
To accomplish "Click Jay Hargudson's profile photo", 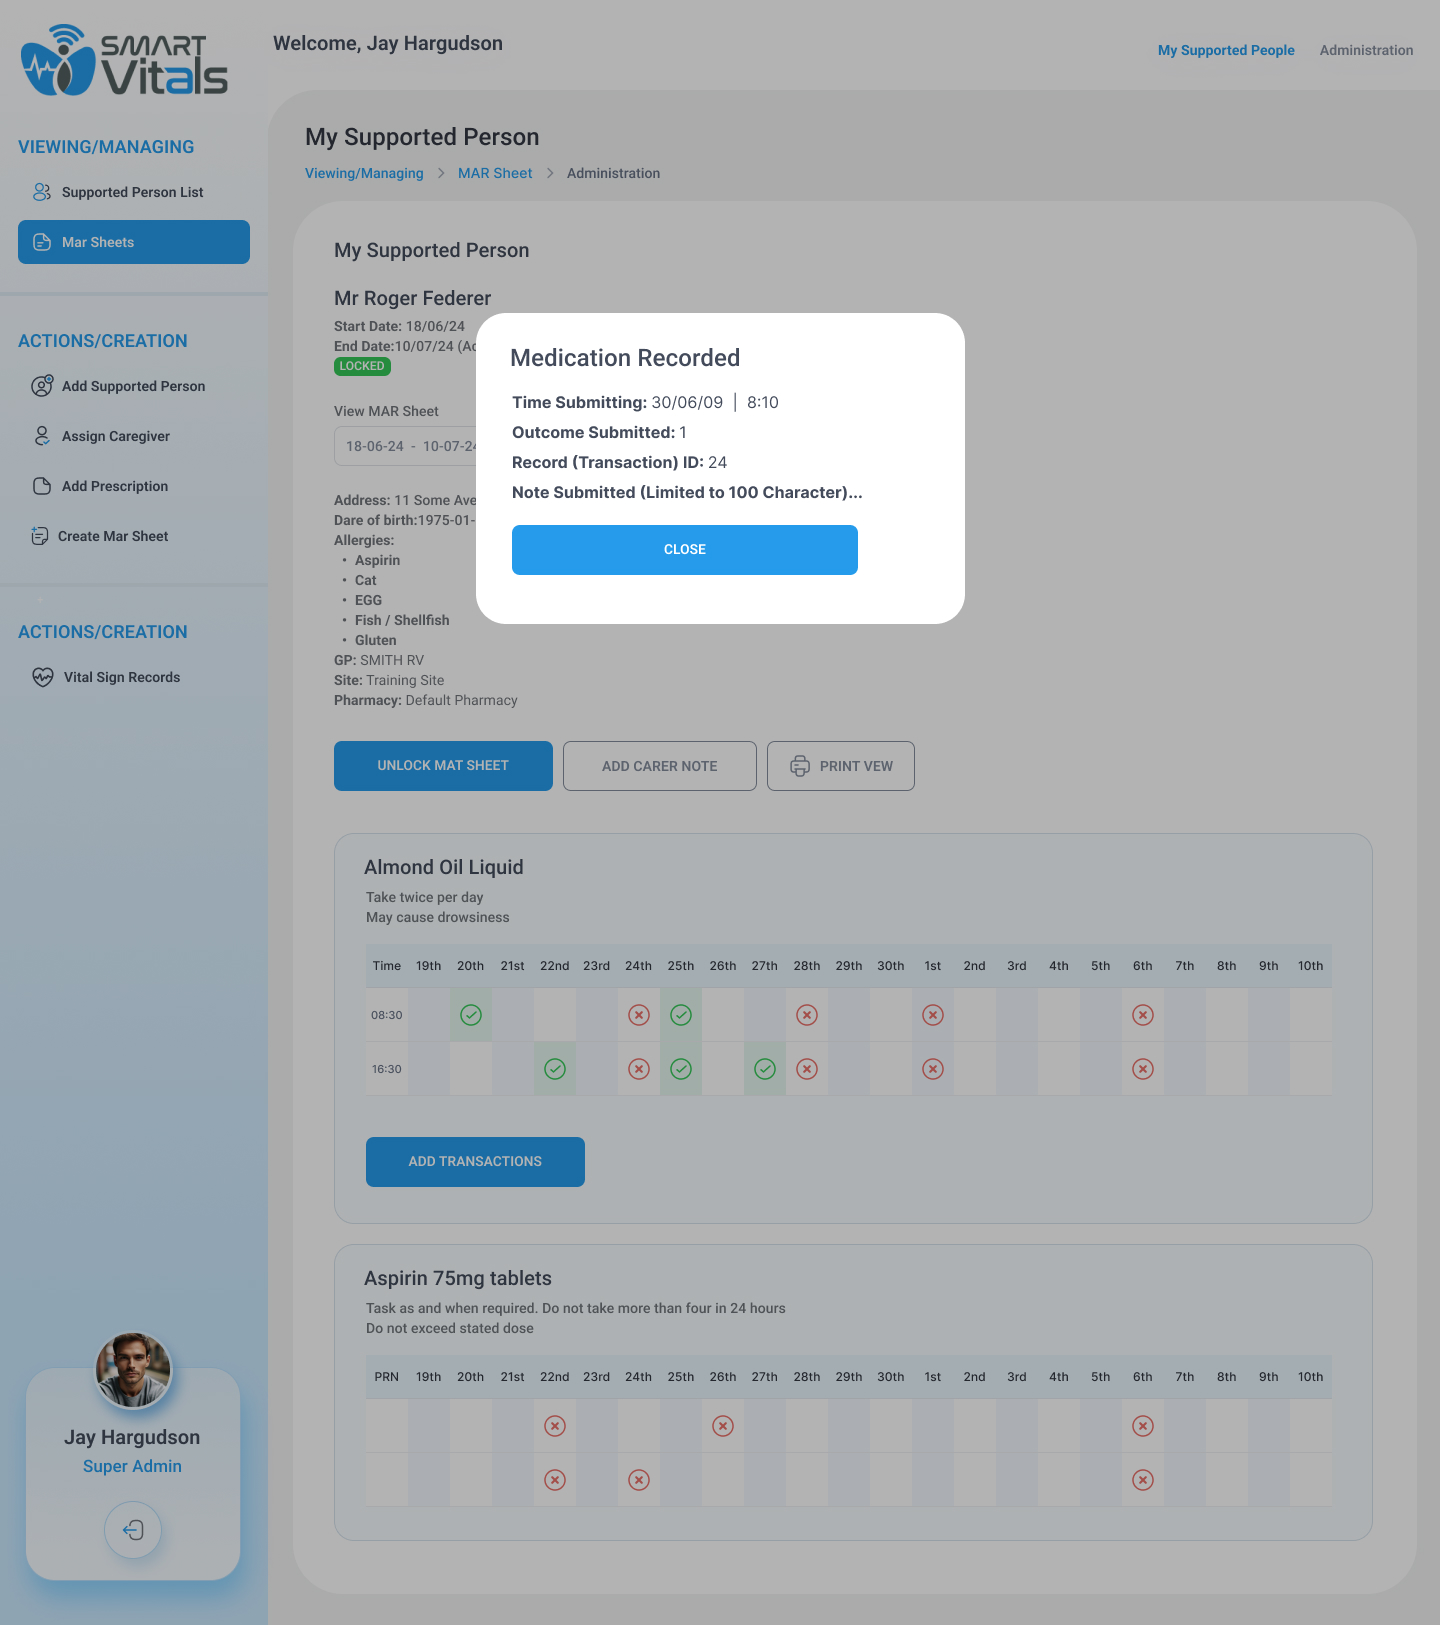I will [133, 1370].
